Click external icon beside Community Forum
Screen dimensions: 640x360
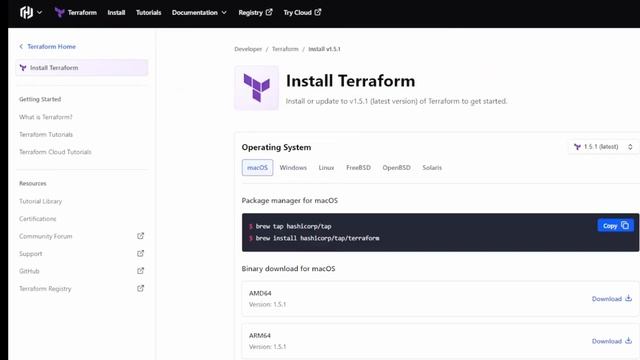140,236
